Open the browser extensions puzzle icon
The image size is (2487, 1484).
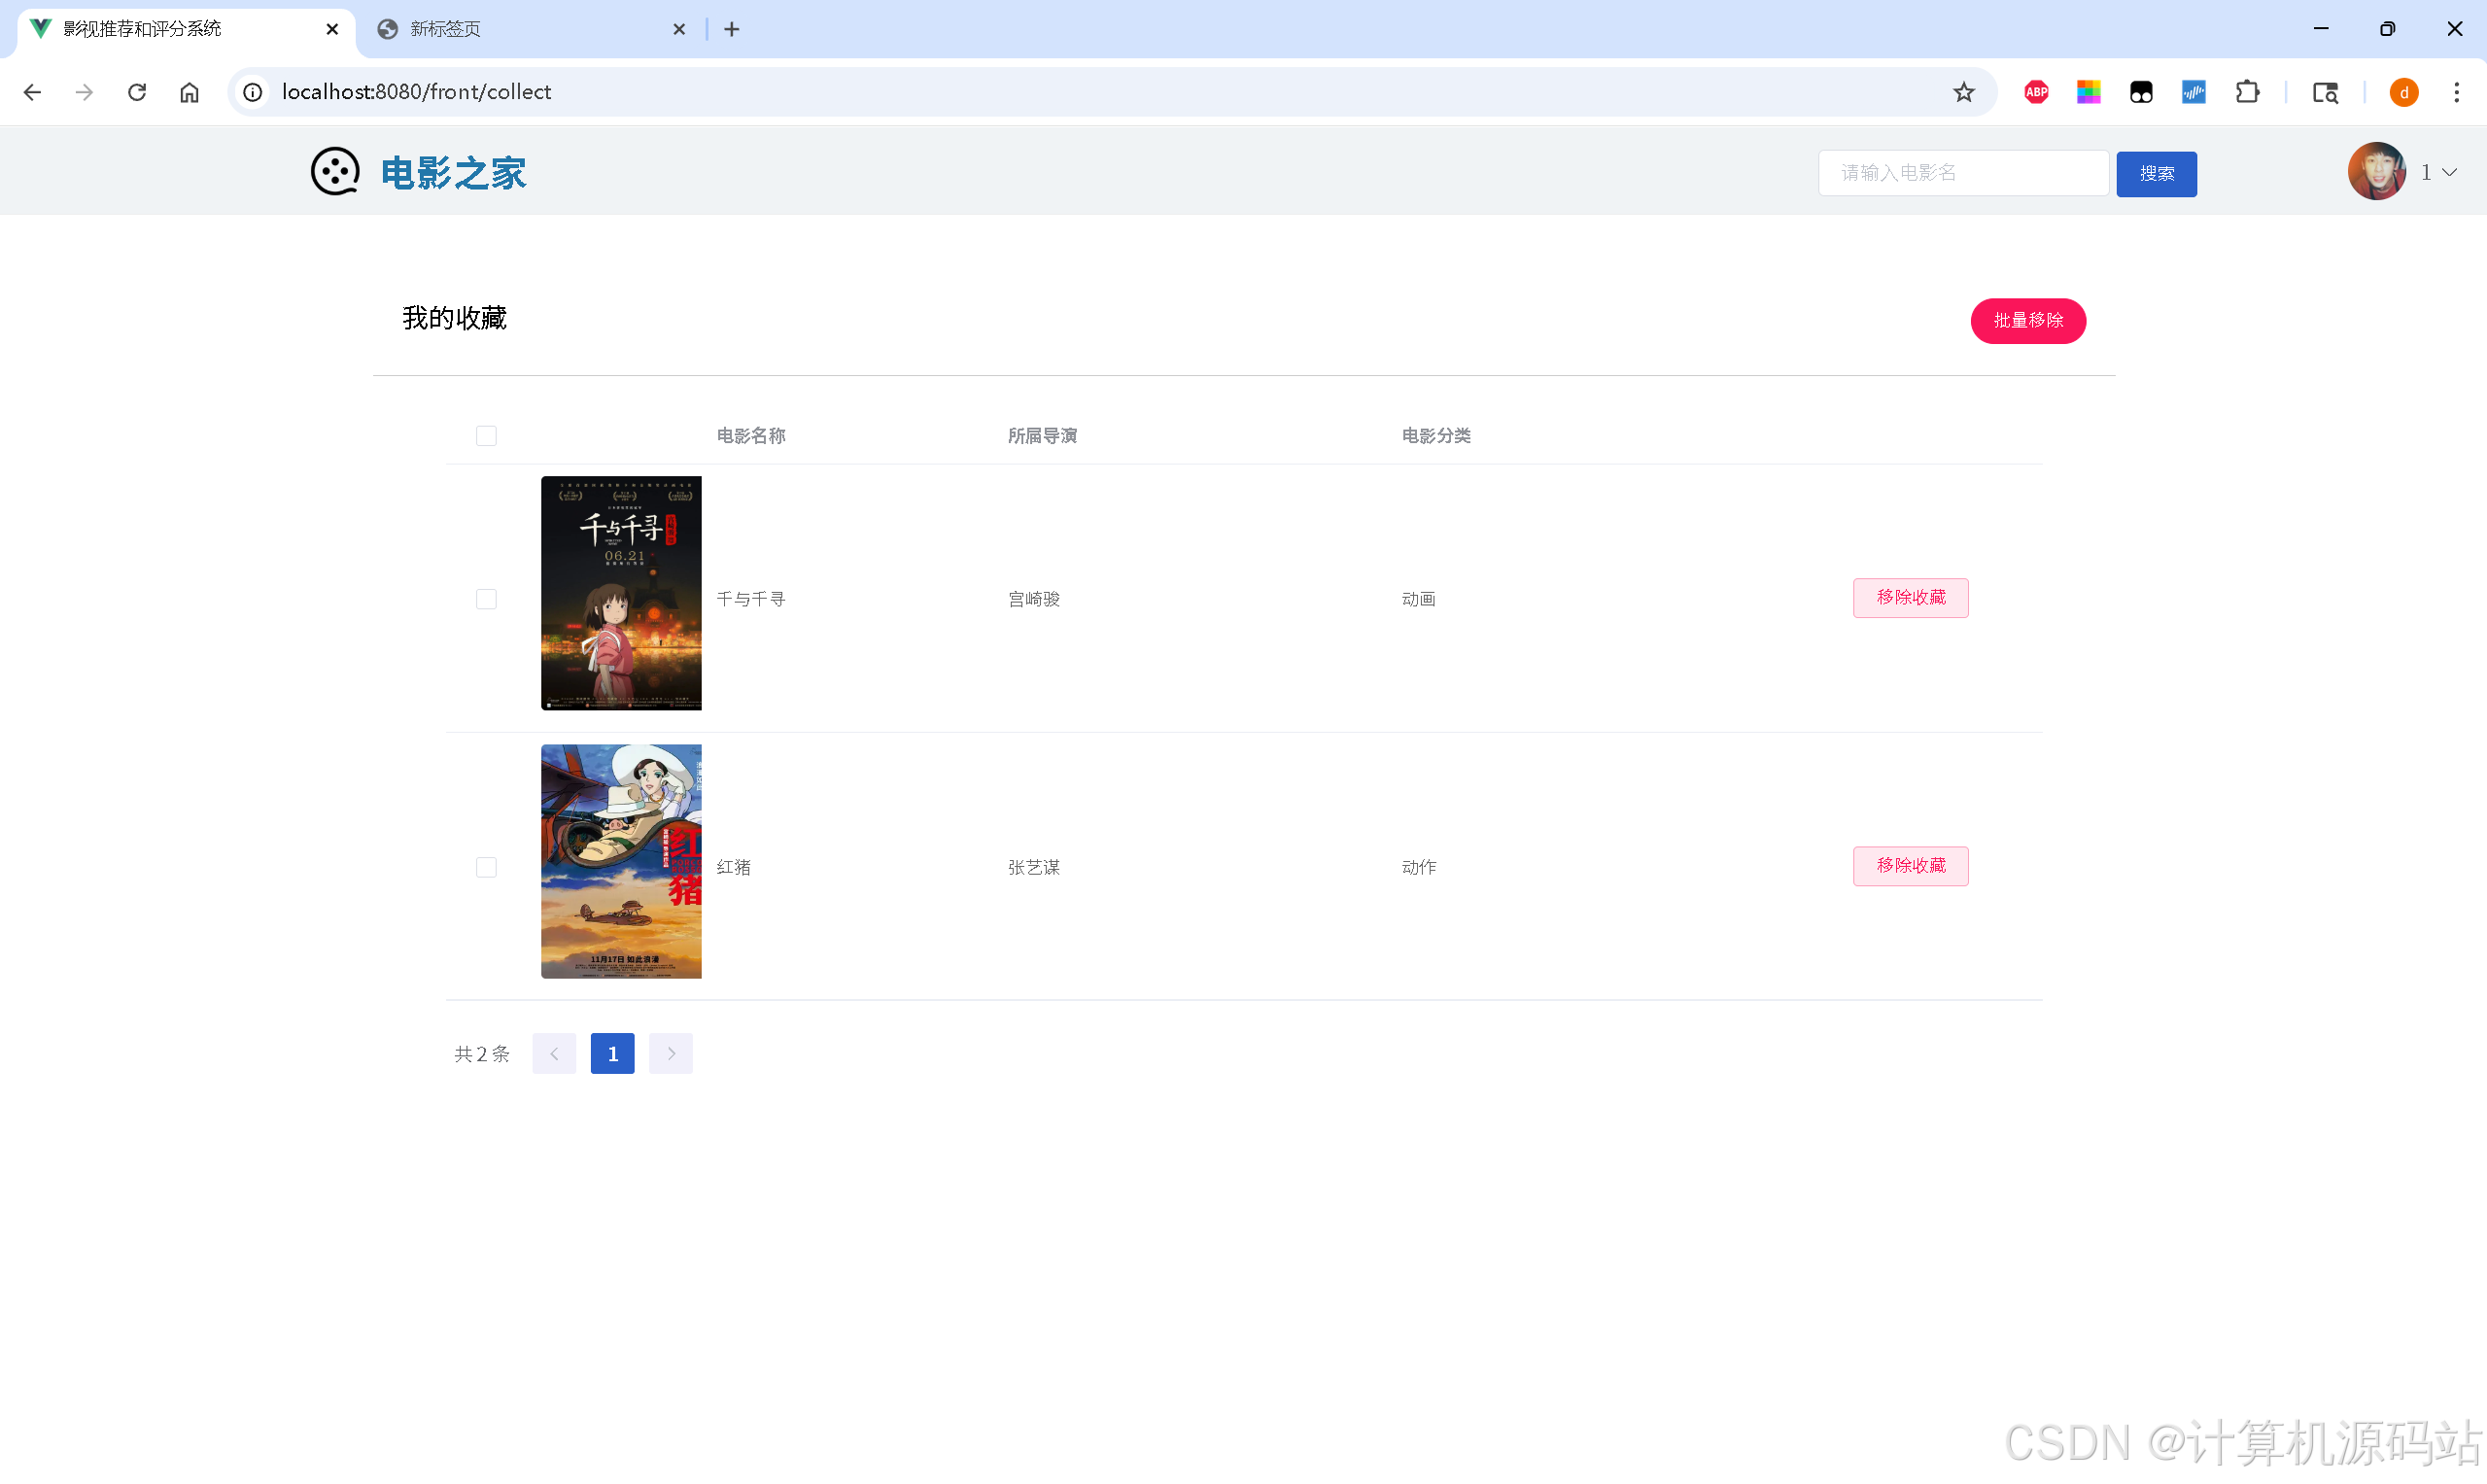click(2247, 92)
